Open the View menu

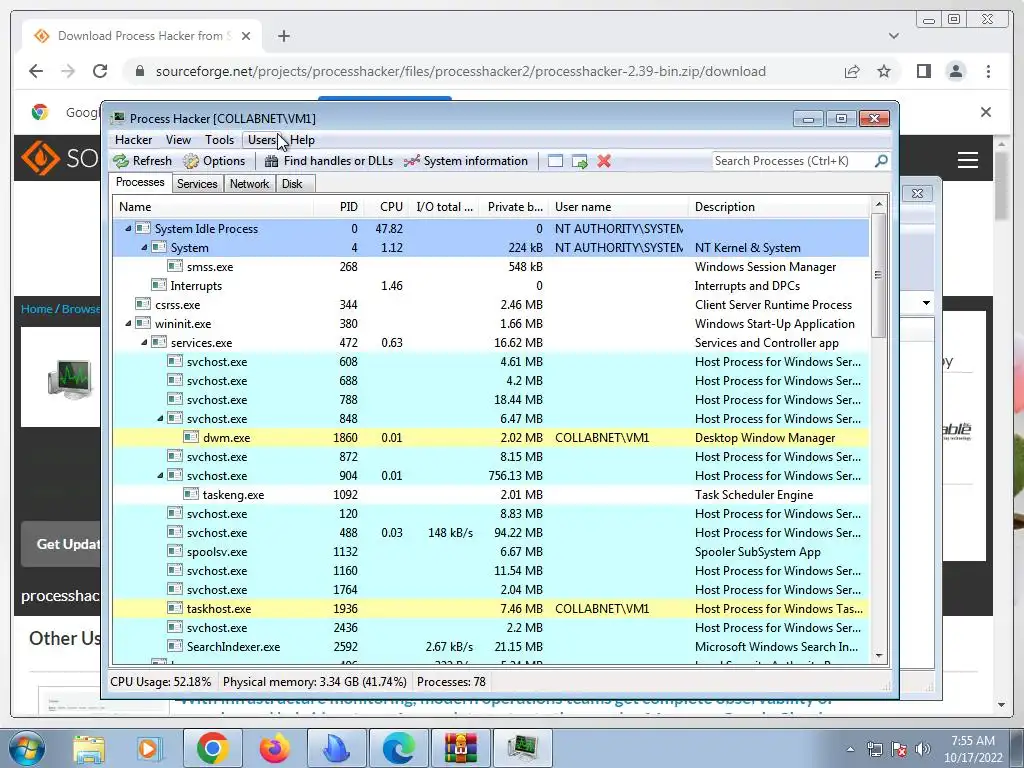178,140
